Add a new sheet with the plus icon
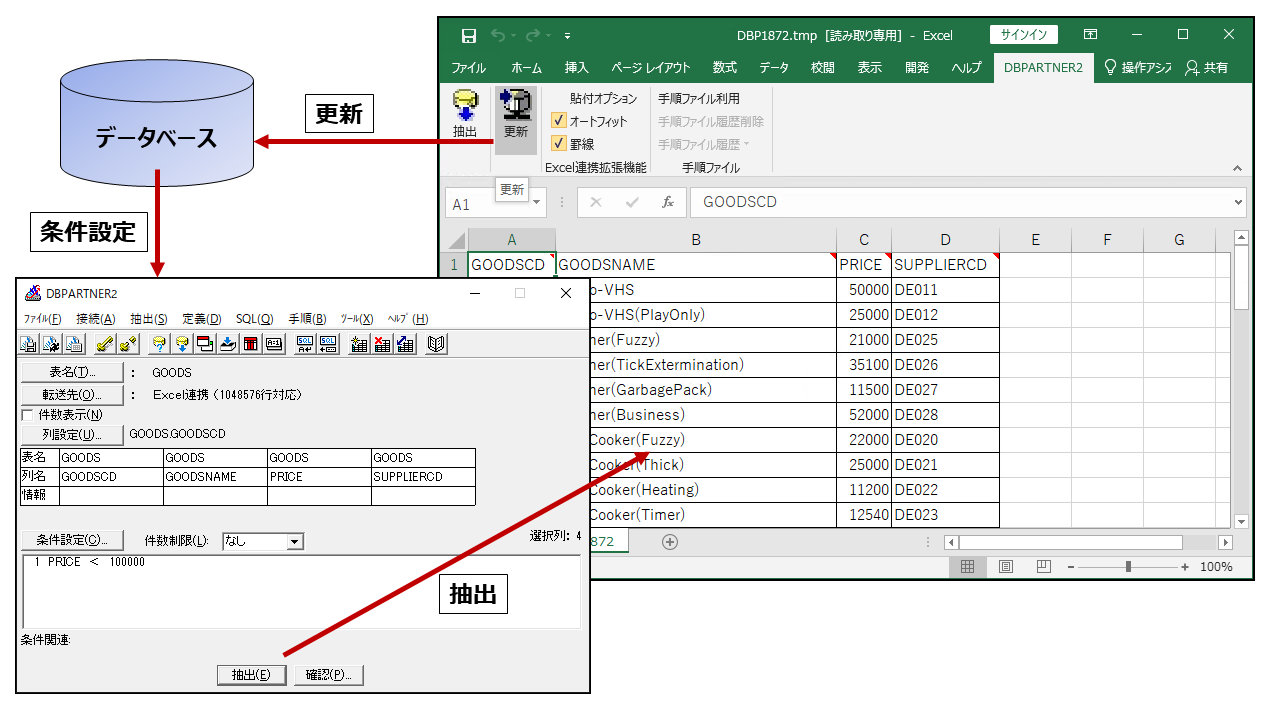1280x720 pixels. [670, 542]
